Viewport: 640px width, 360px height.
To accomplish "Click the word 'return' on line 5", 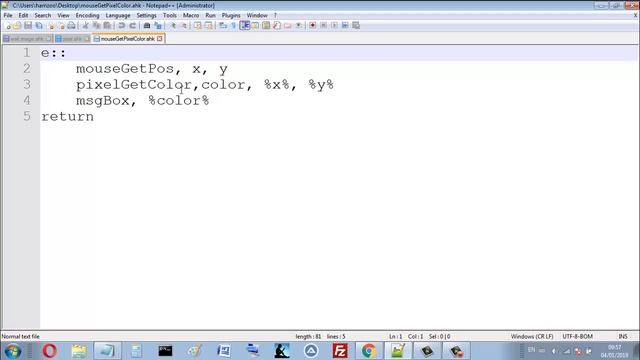I will tap(67, 116).
